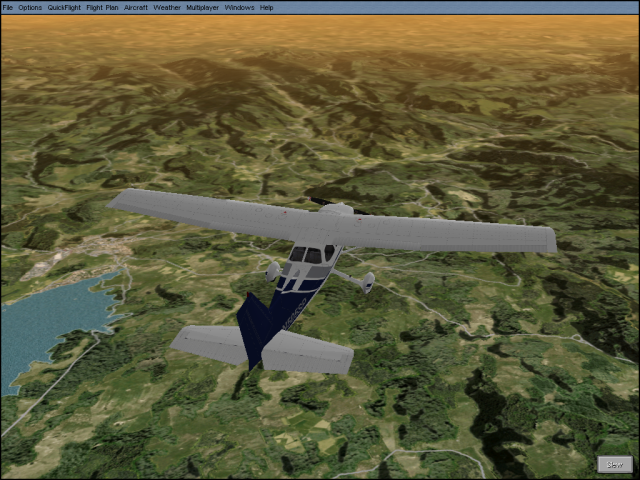Open the Help menu
The image size is (640, 480).
[266, 7]
